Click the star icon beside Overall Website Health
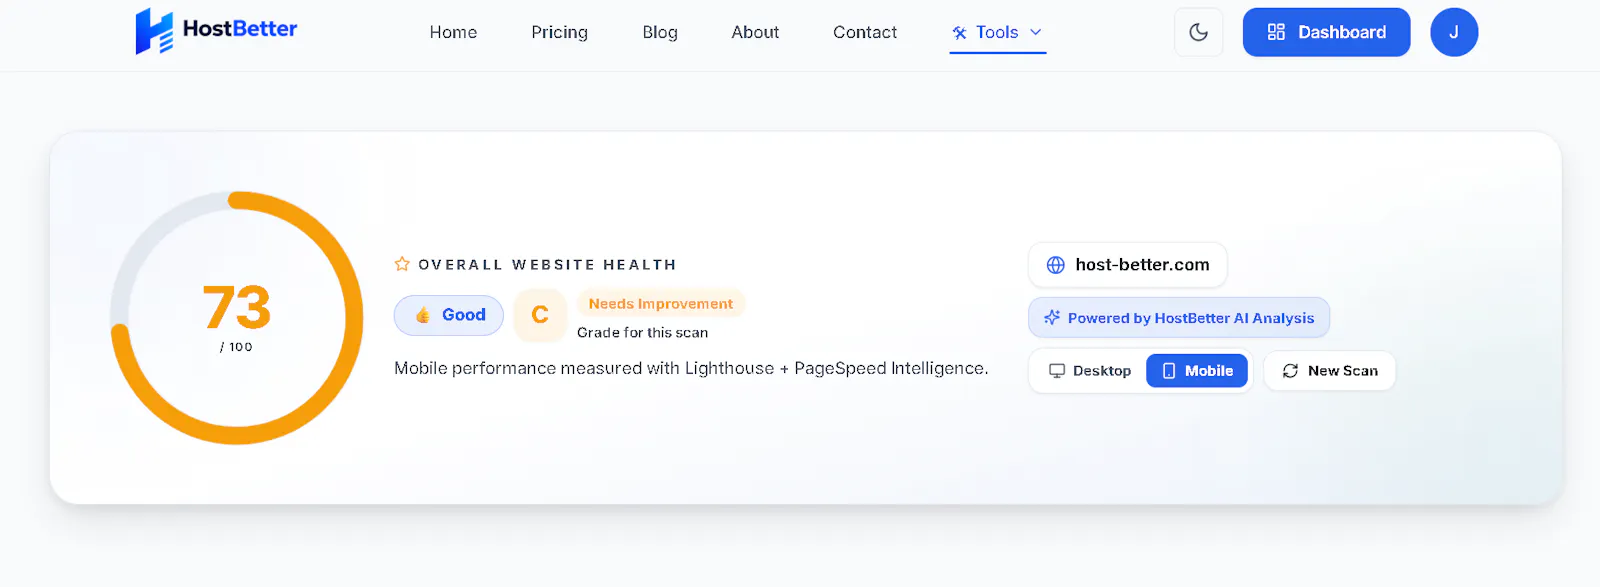Image resolution: width=1600 pixels, height=587 pixels. point(402,264)
